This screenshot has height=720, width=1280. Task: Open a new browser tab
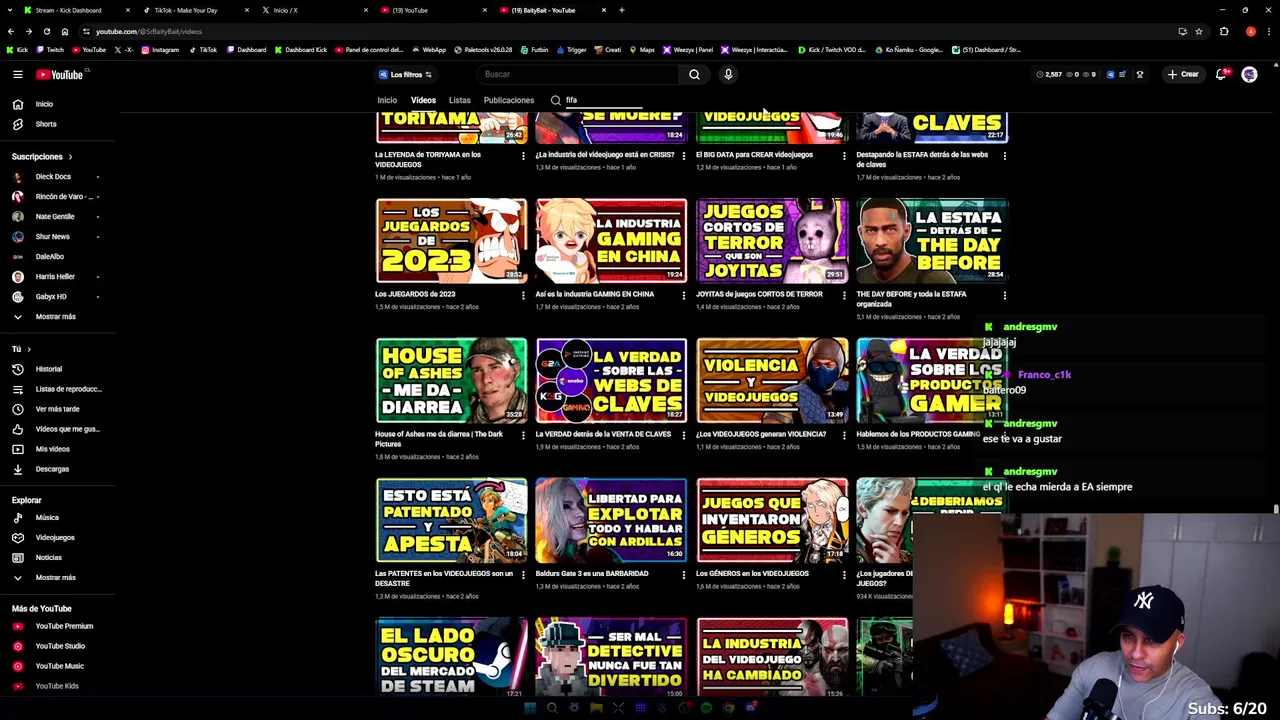click(x=622, y=10)
